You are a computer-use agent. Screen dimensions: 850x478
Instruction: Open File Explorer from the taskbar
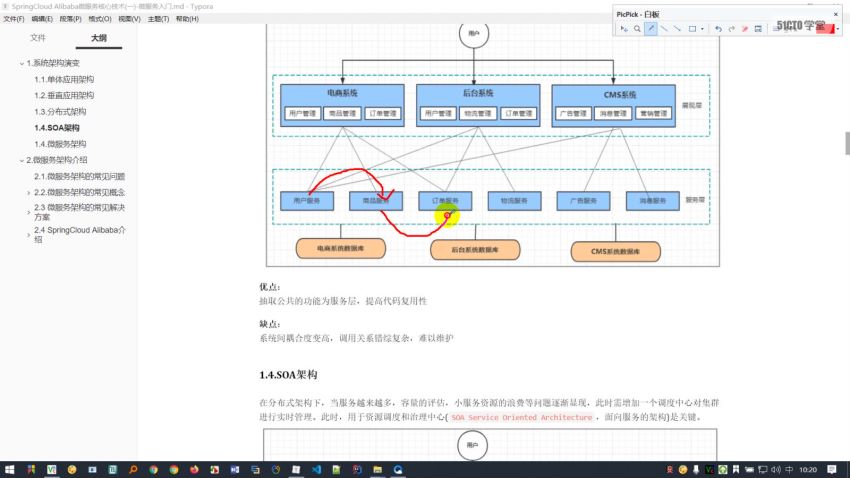tap(378, 469)
